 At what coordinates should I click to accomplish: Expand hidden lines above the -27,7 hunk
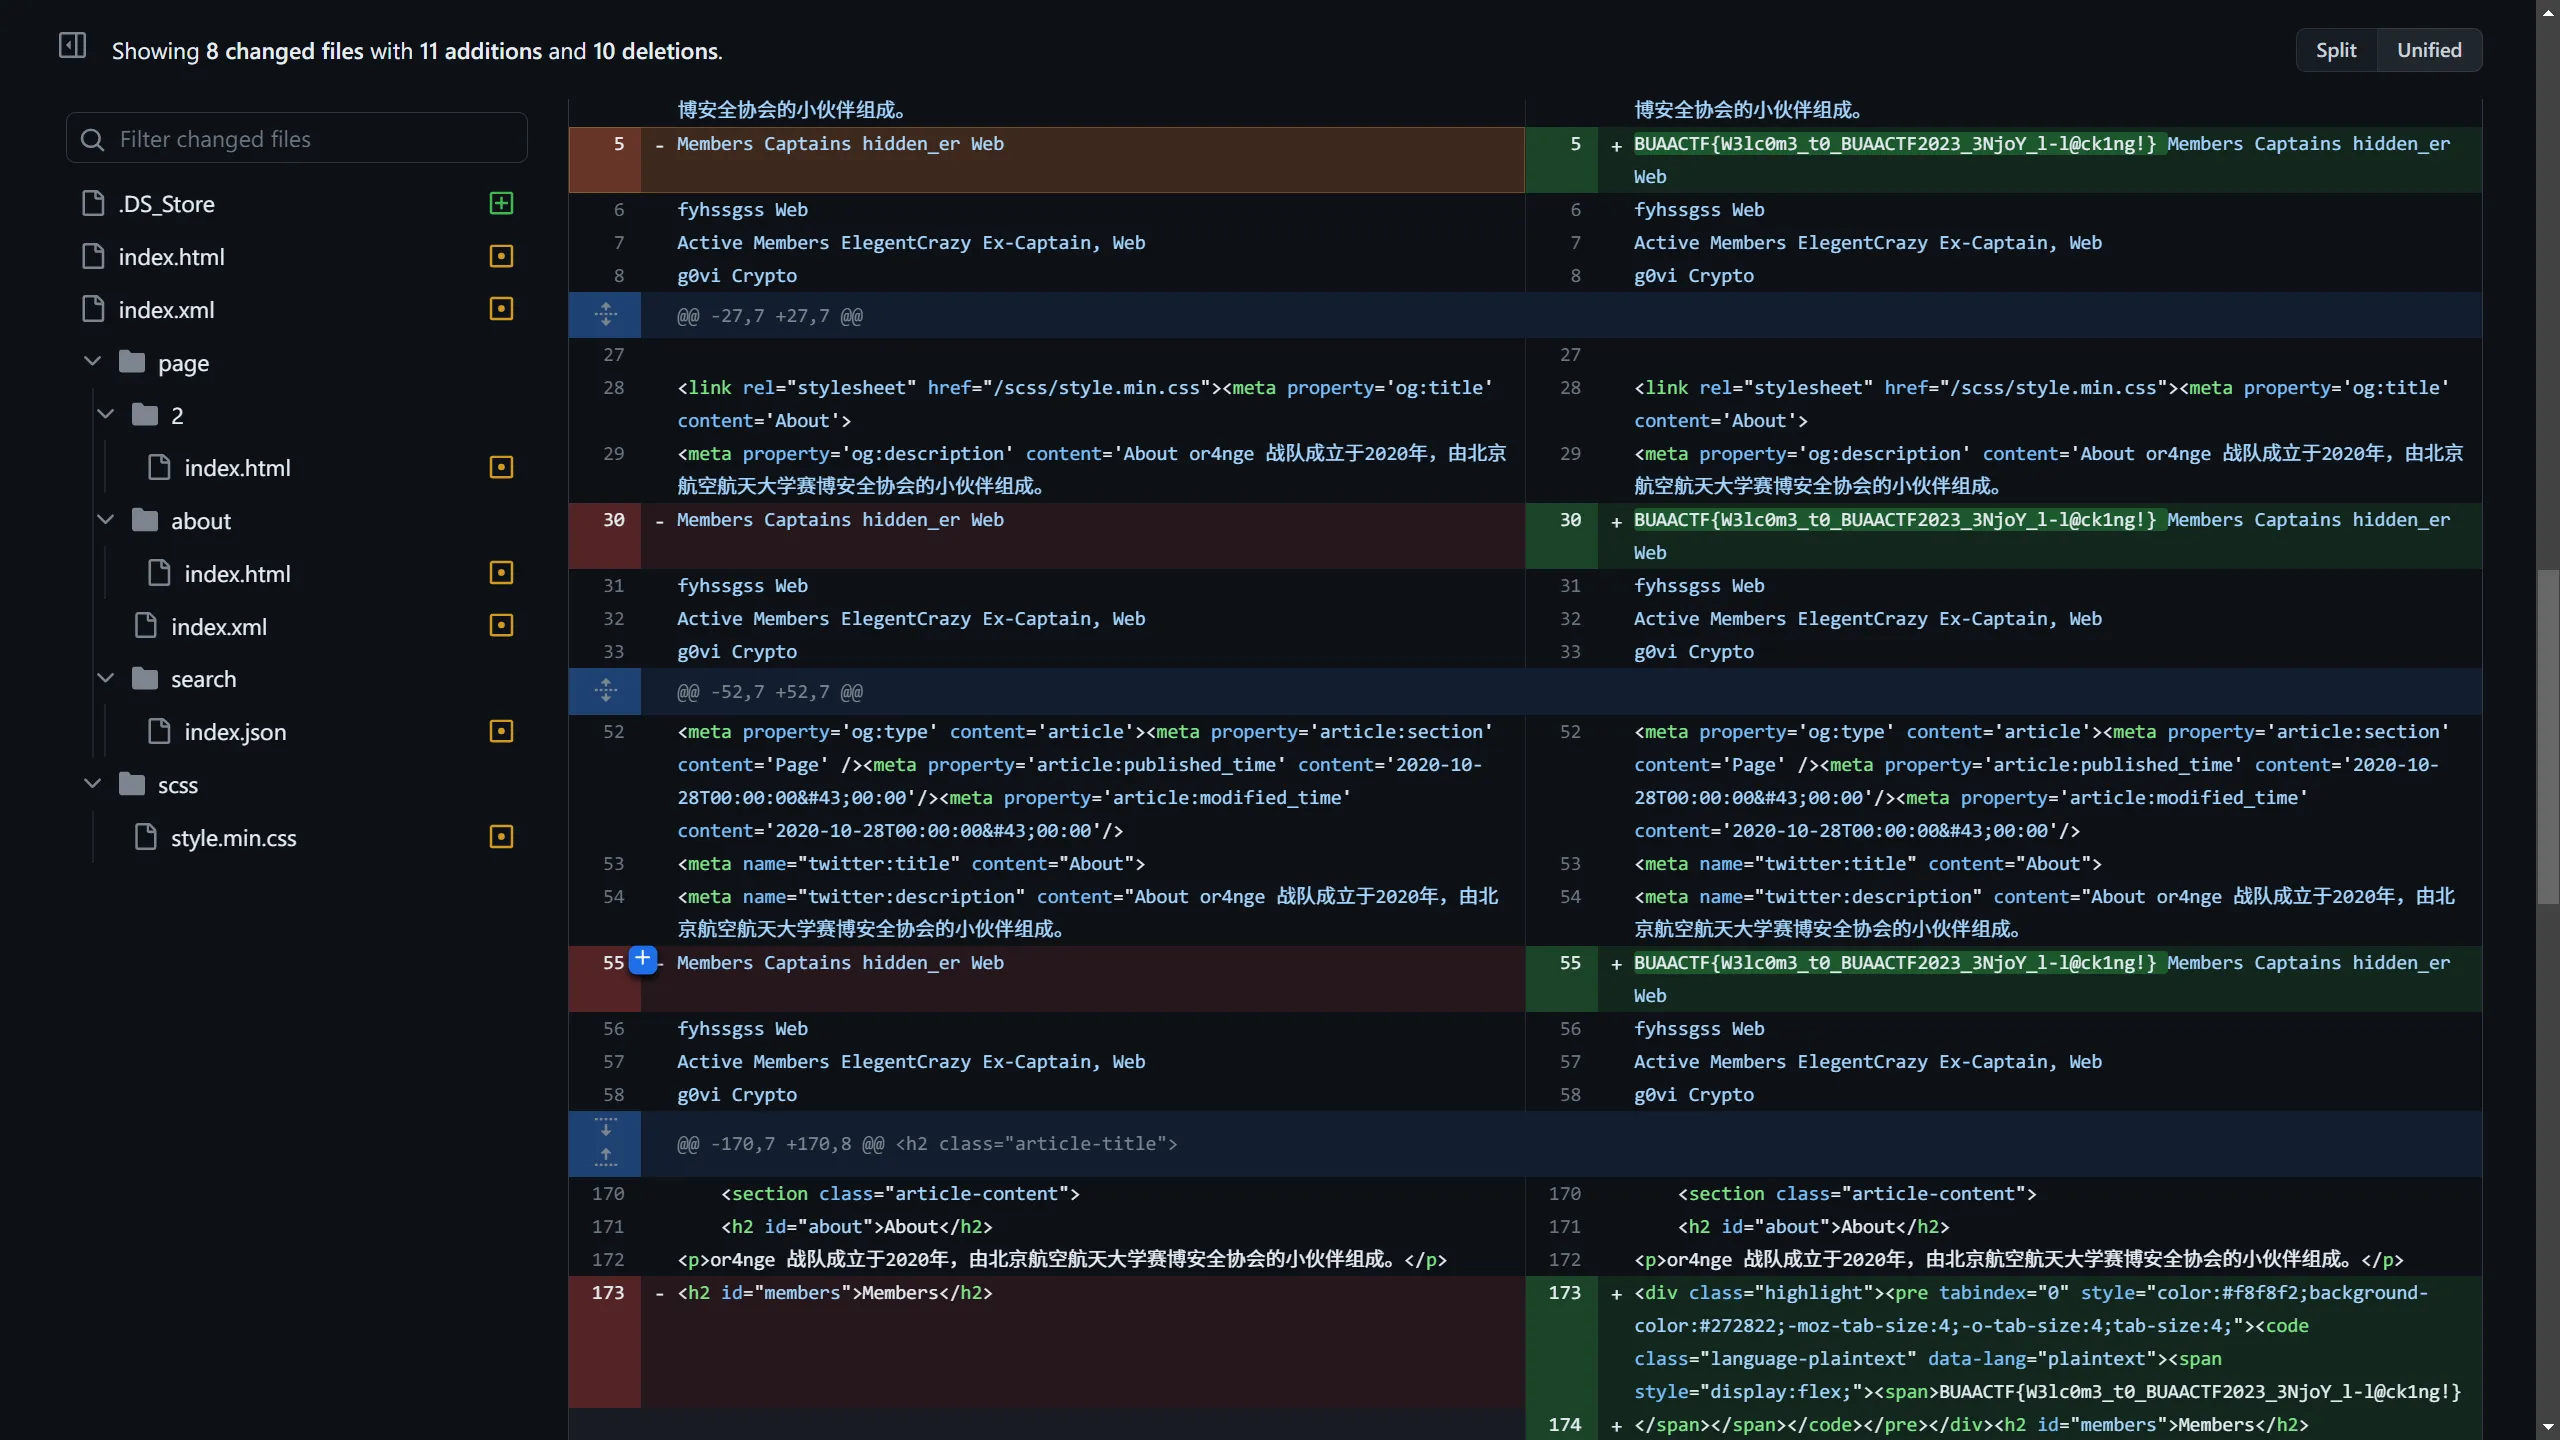tap(605, 315)
